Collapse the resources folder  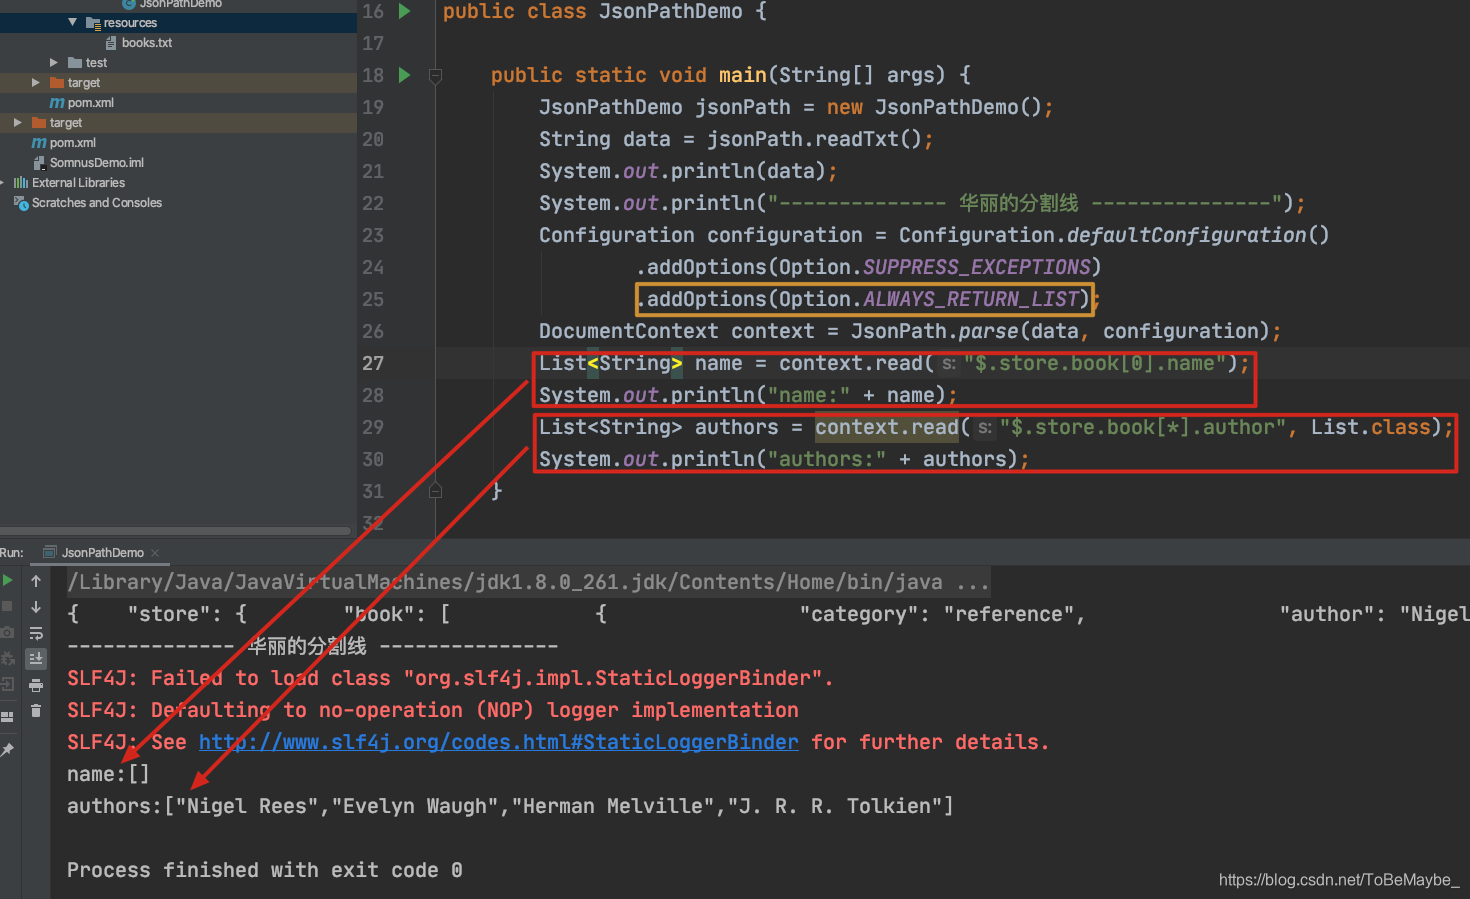coord(73,22)
